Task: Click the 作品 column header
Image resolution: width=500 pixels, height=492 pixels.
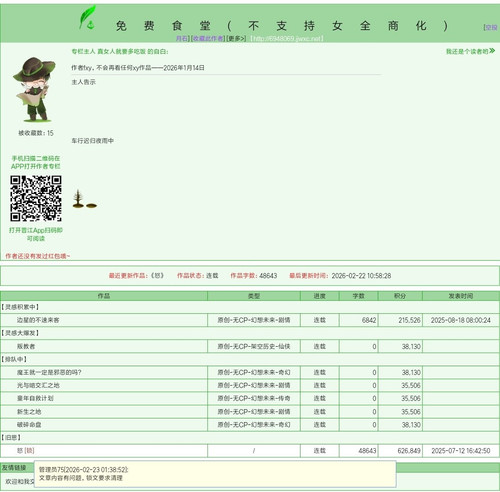Action: (104, 296)
